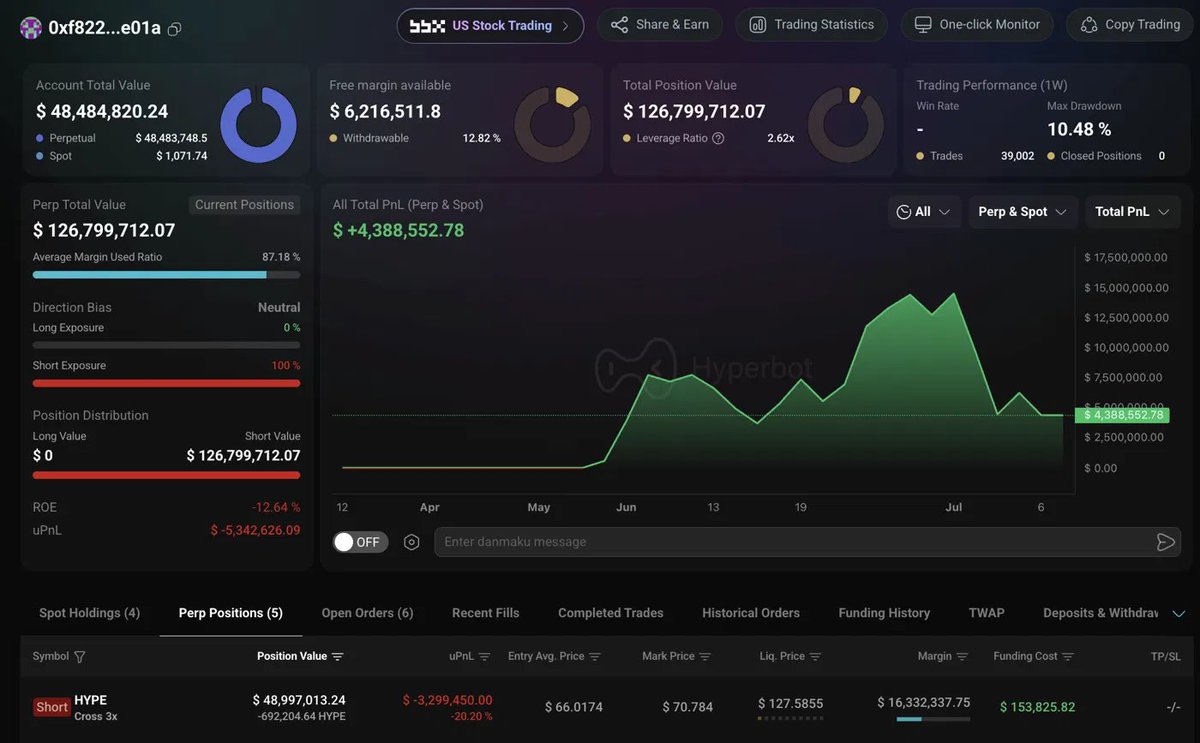The height and width of the screenshot is (743, 1200).
Task: Open the One-click Monitor button
Action: (977, 25)
